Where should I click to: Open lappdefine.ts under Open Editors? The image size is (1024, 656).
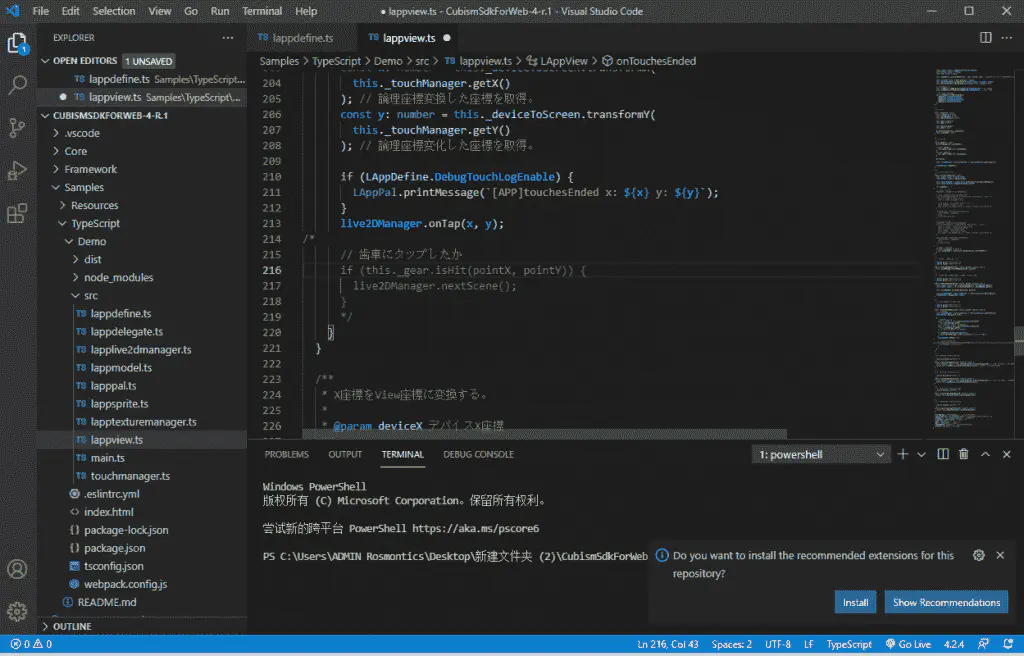pos(142,79)
